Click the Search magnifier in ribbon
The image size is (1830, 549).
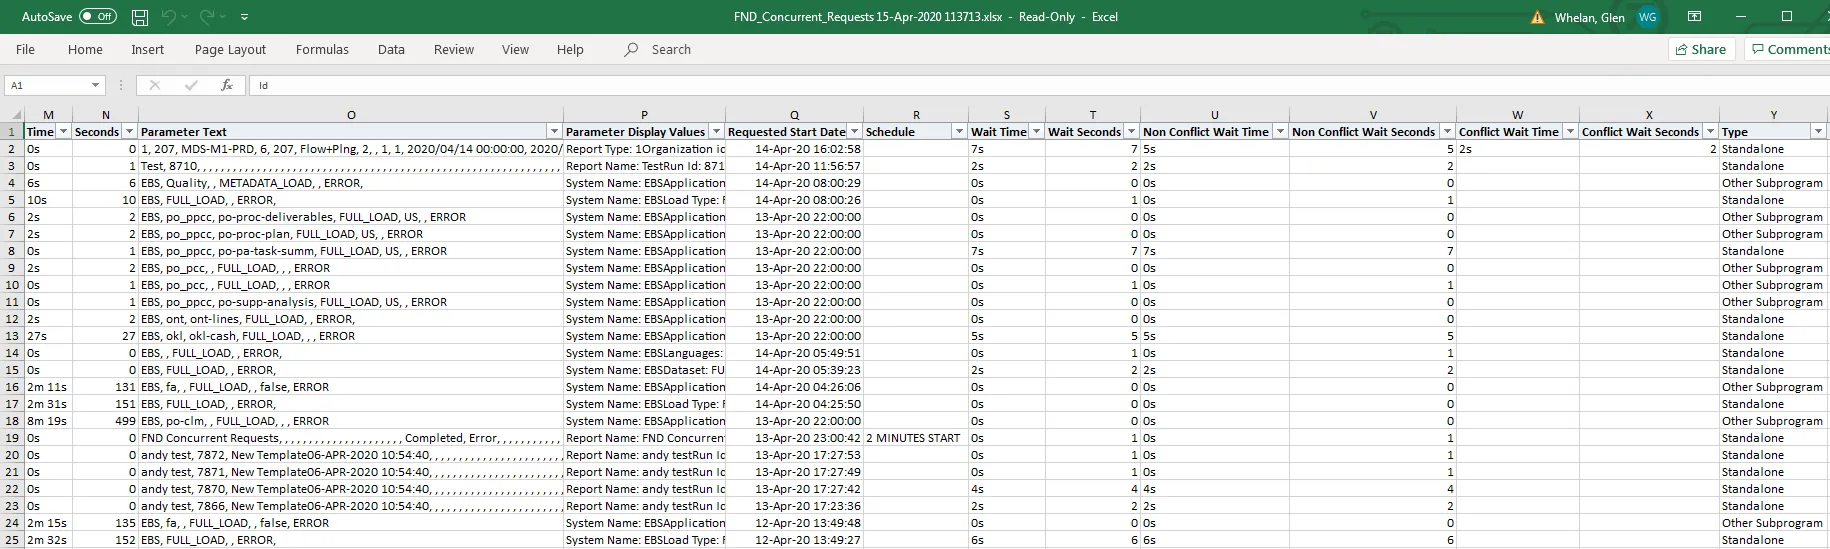tap(631, 50)
